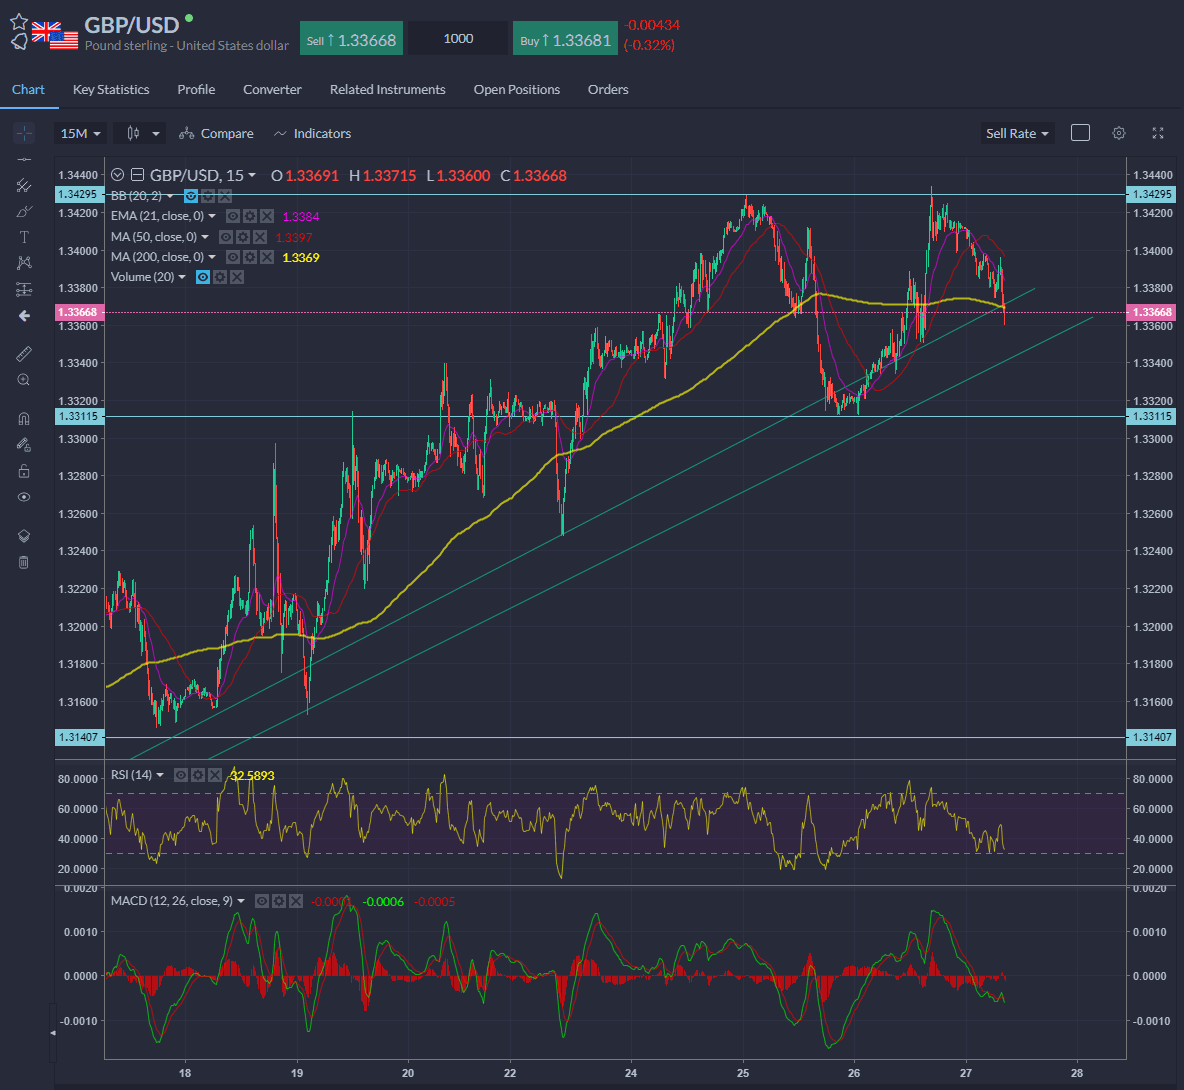The width and height of the screenshot is (1184, 1090).
Task: Open chart settings gear icon
Action: [1119, 133]
